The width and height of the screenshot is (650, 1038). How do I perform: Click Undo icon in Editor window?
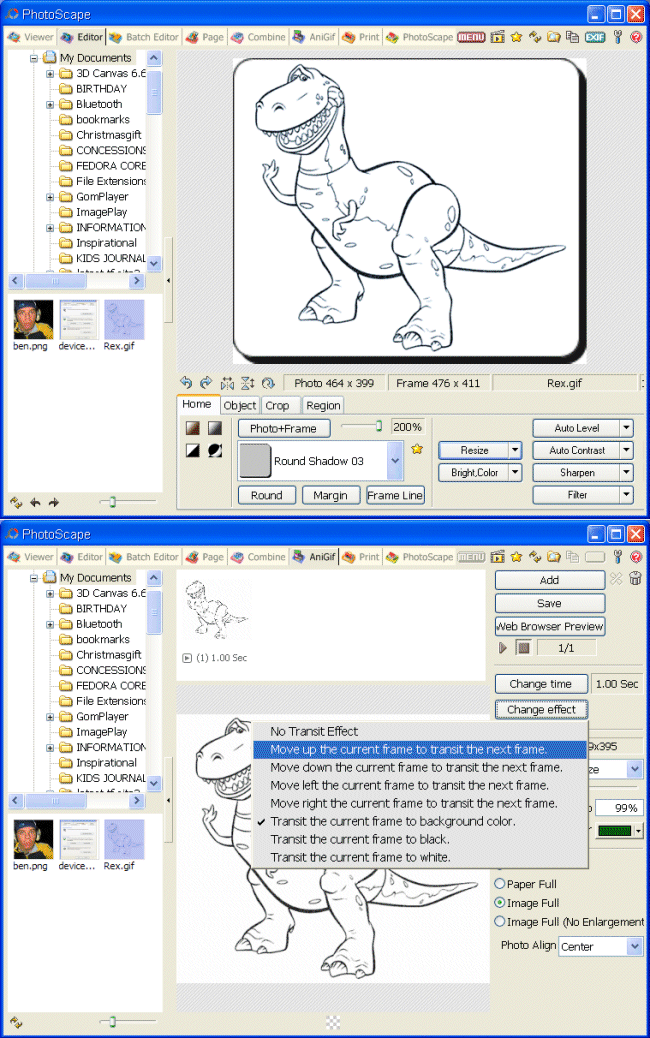pos(186,383)
